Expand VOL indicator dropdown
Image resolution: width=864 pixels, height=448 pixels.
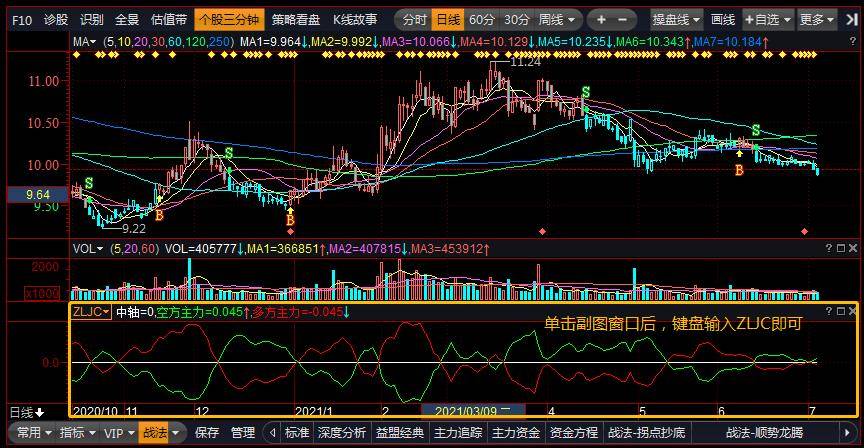88,249
